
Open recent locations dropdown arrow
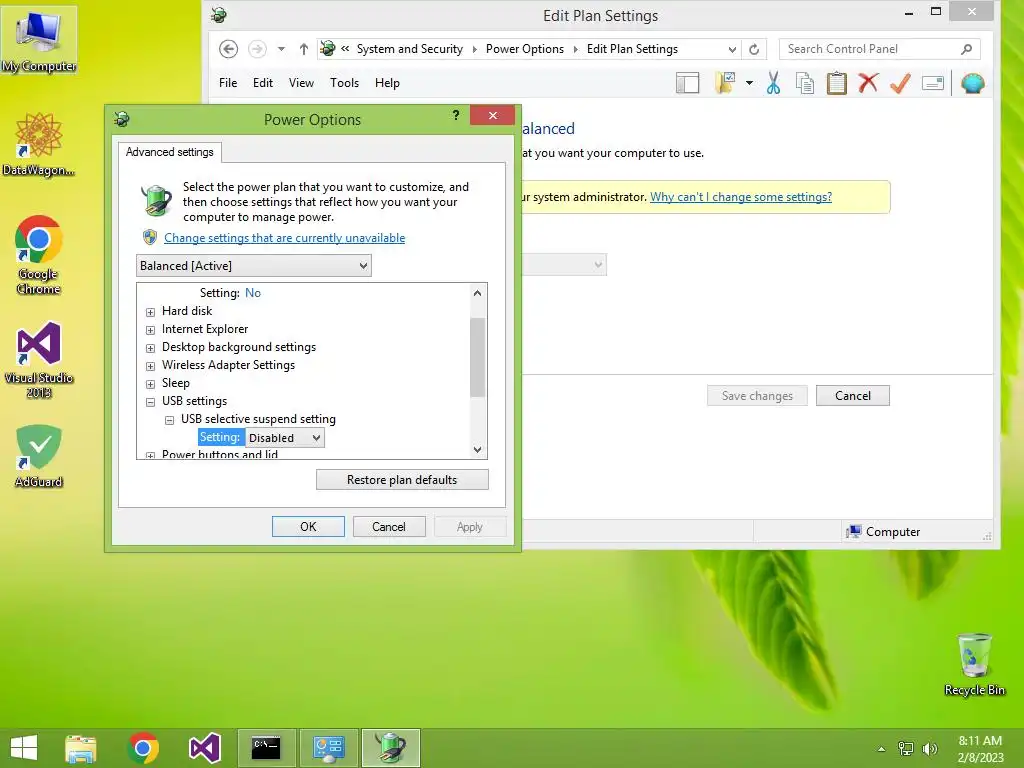pos(281,49)
